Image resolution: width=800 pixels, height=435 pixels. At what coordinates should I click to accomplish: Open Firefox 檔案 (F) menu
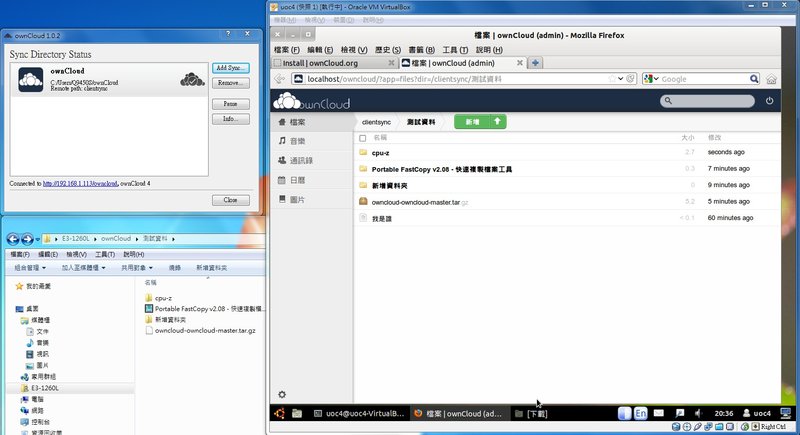287,49
